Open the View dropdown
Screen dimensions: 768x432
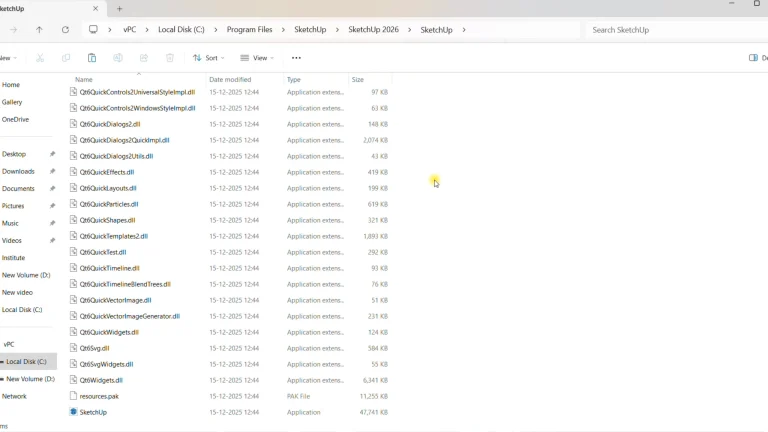click(x=257, y=58)
